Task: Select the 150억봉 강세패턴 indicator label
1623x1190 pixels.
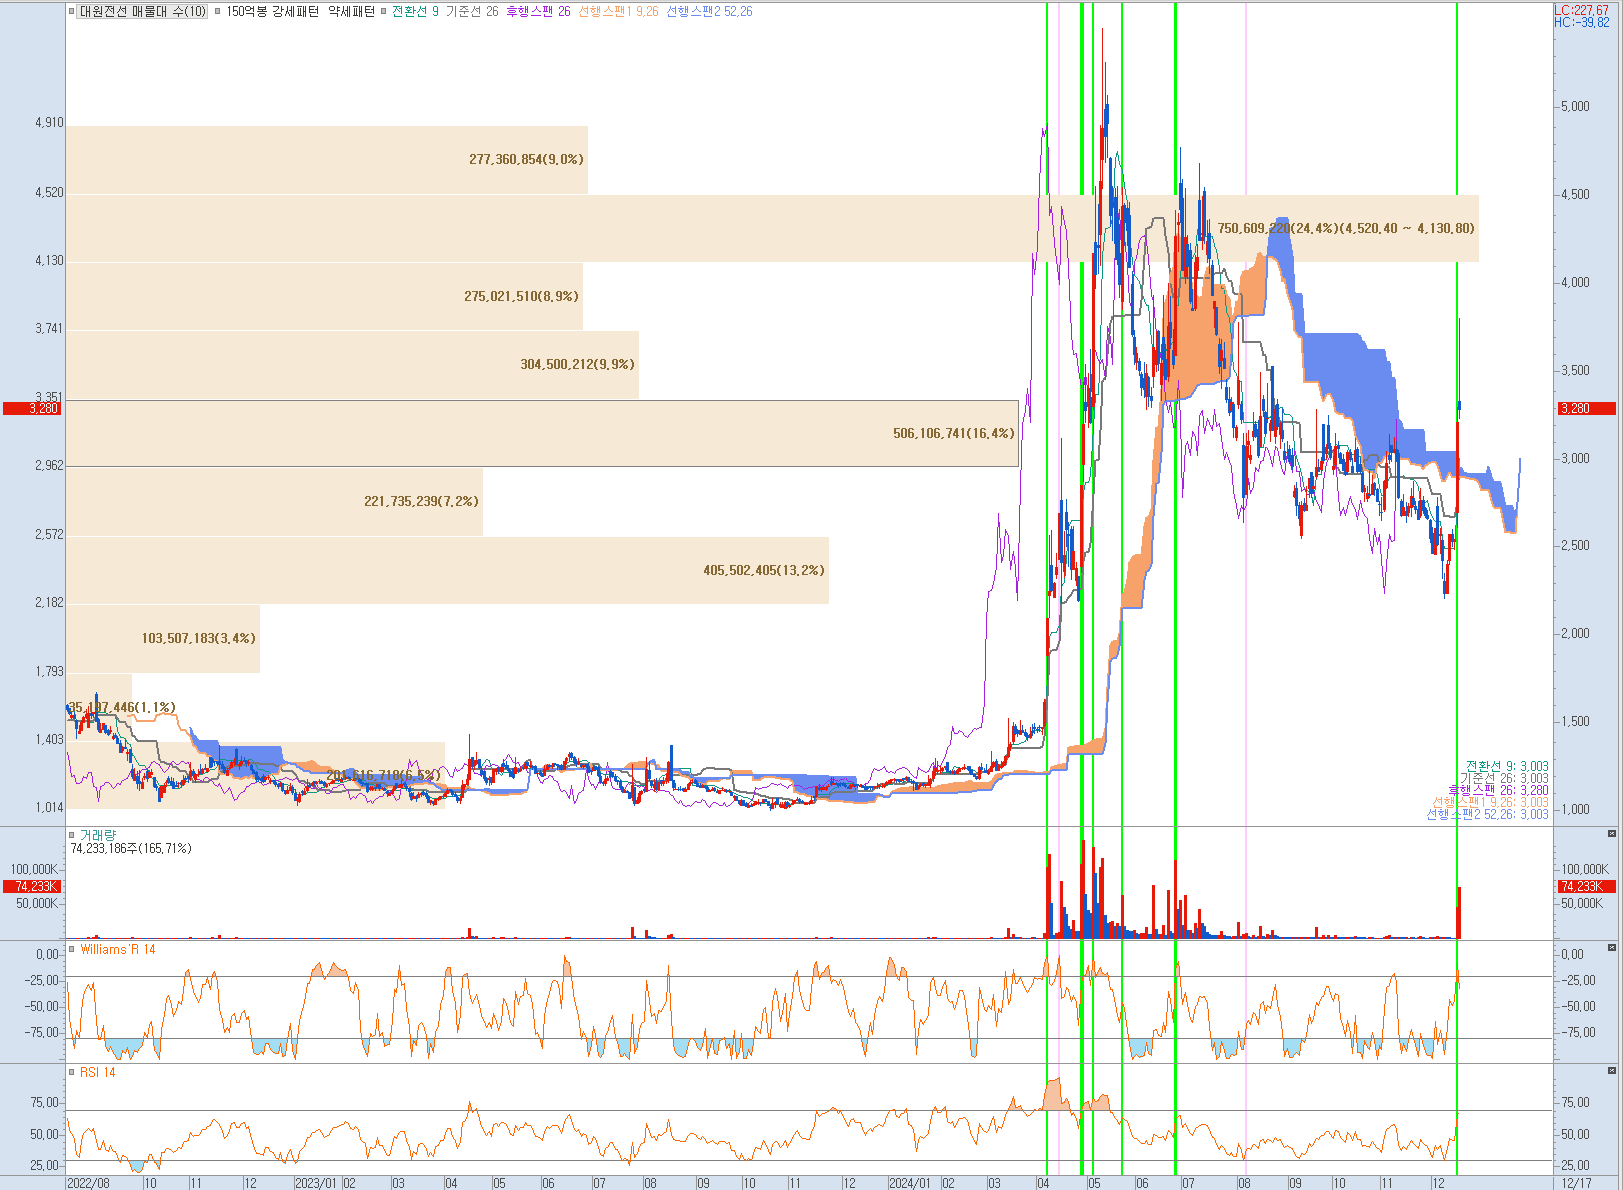Action: click(x=273, y=12)
